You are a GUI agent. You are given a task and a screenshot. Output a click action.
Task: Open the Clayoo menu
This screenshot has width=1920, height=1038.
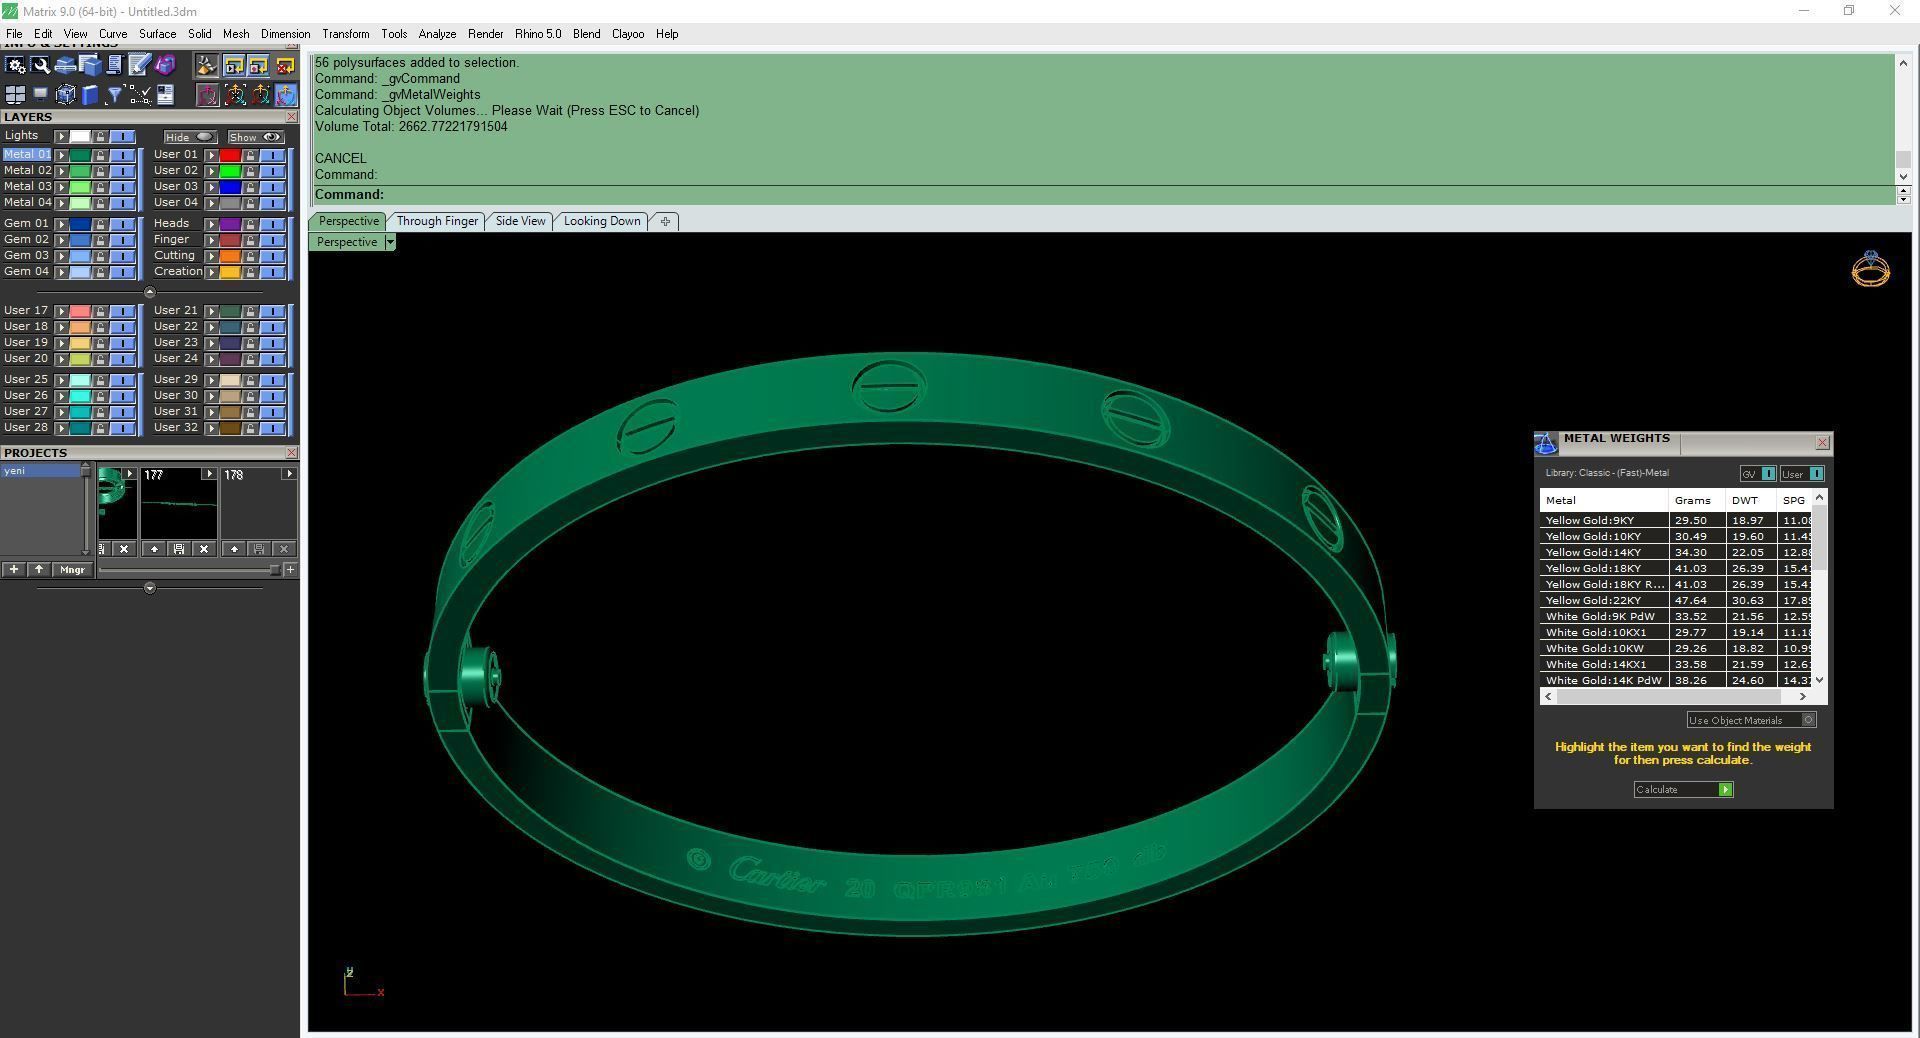[x=628, y=34]
